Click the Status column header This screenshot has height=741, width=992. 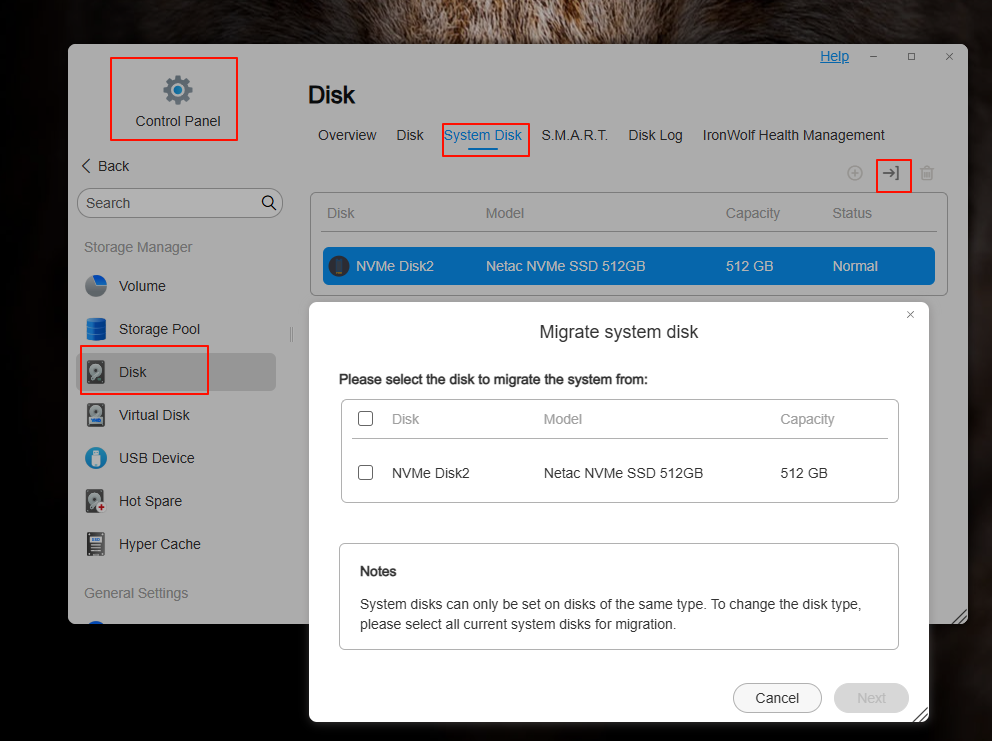852,213
